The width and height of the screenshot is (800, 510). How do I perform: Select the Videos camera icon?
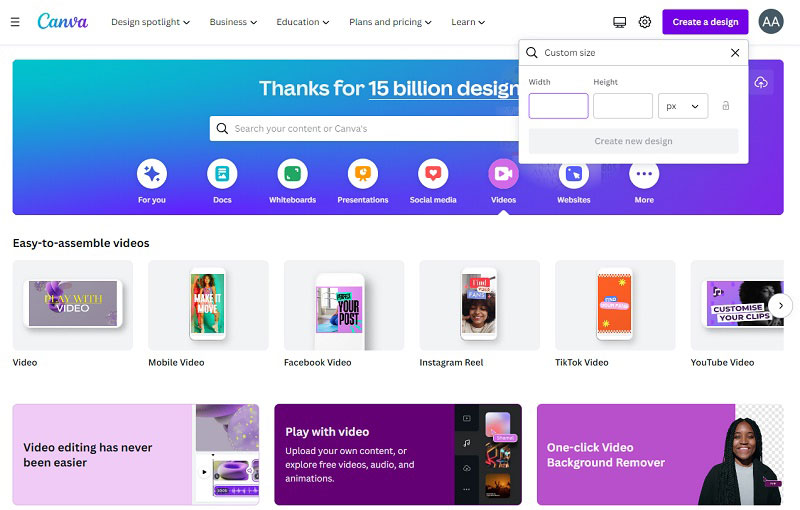(x=503, y=174)
